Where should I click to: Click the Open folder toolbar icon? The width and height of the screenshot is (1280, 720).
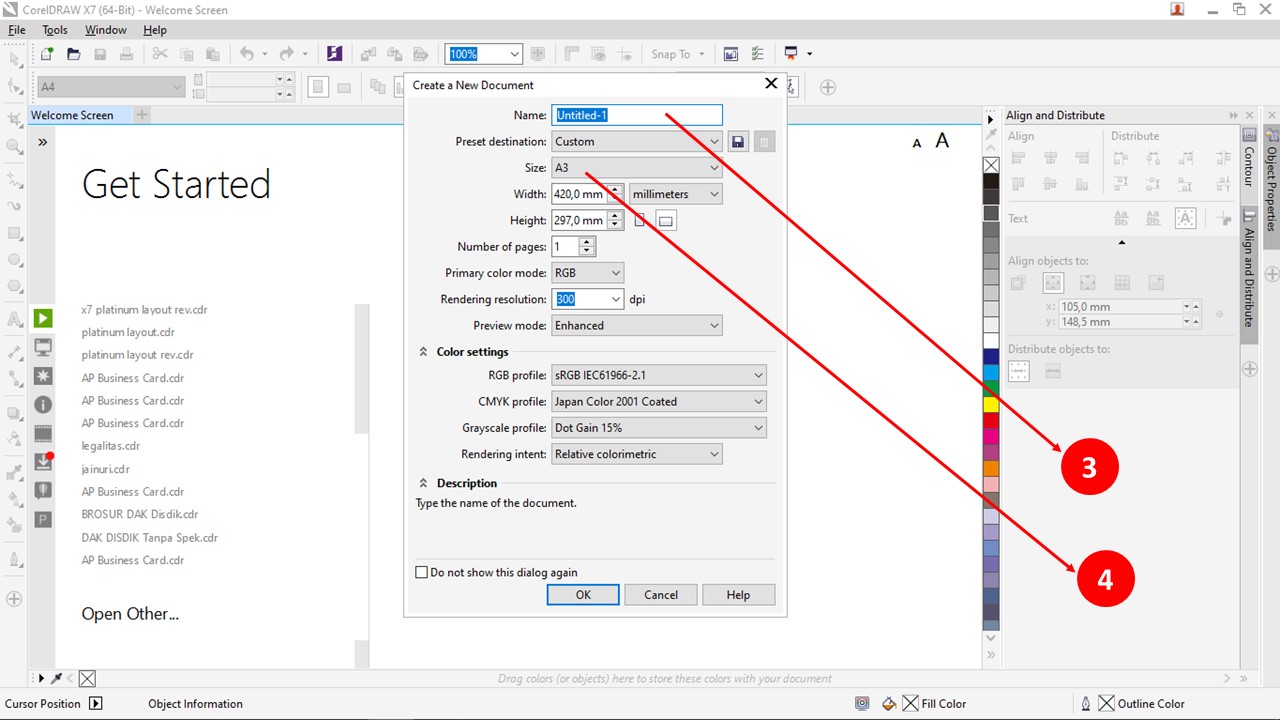tap(73, 54)
